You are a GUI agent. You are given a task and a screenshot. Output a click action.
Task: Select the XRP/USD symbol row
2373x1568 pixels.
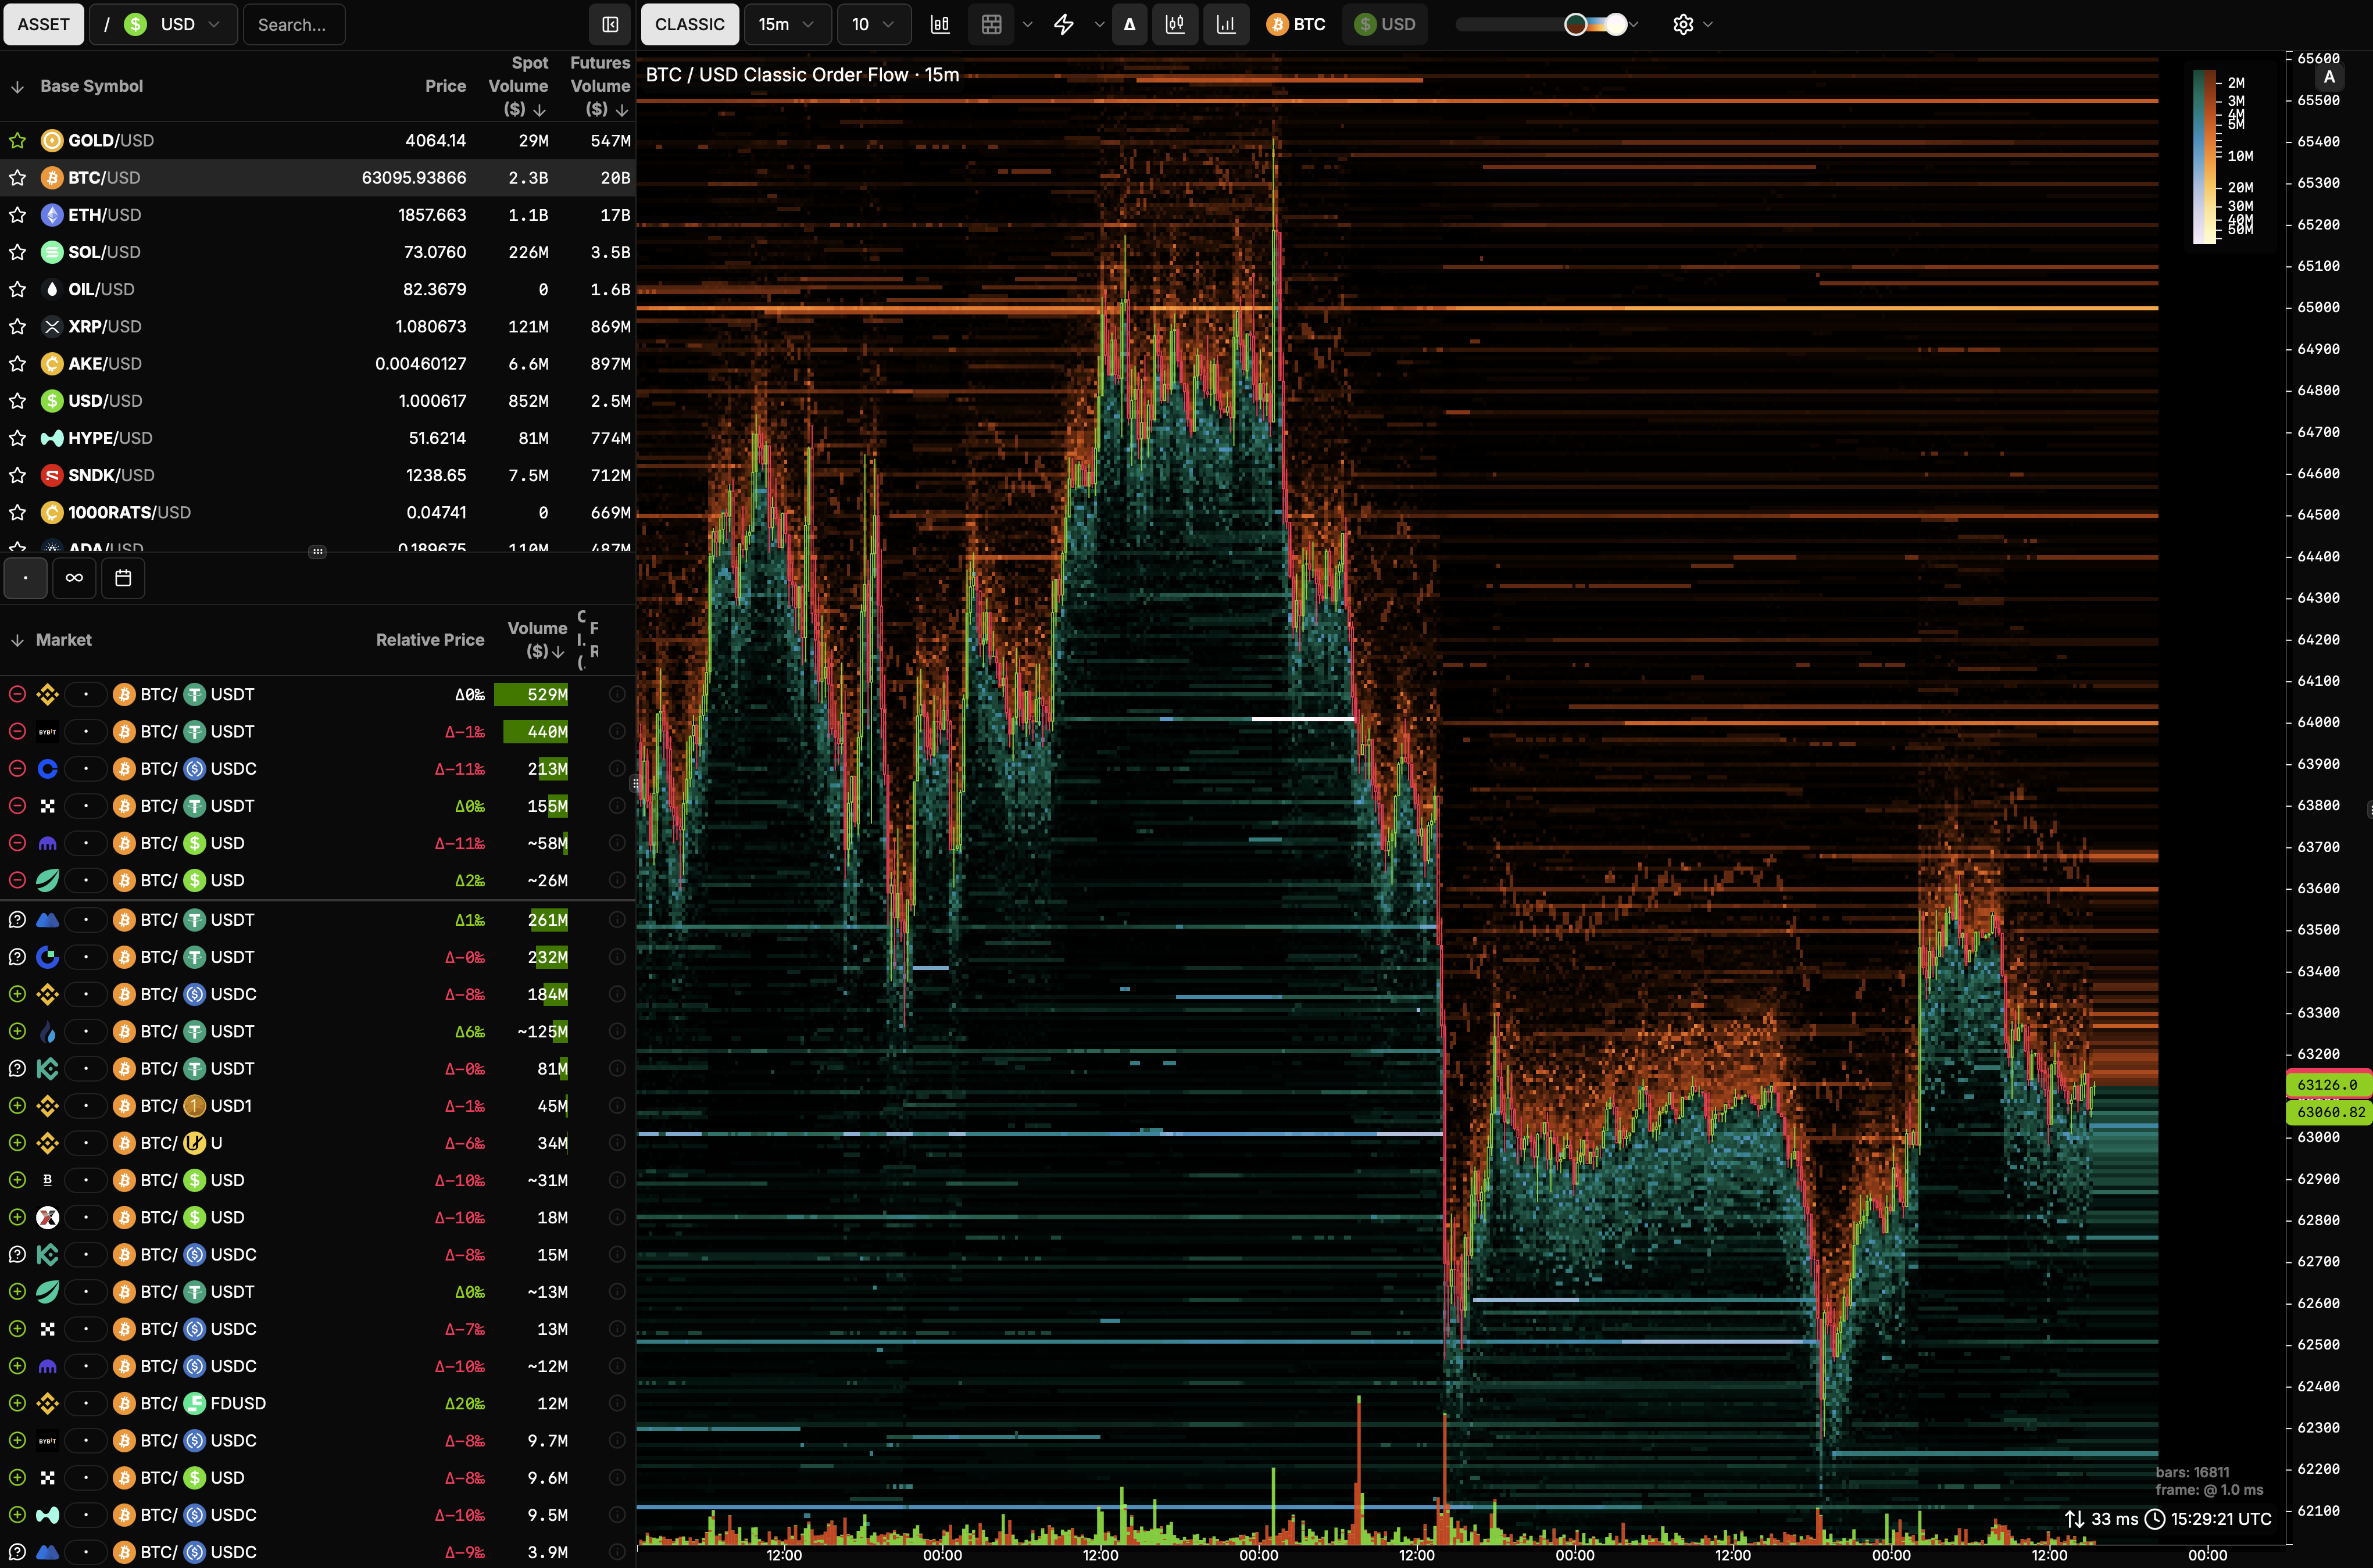pyautogui.click(x=318, y=326)
